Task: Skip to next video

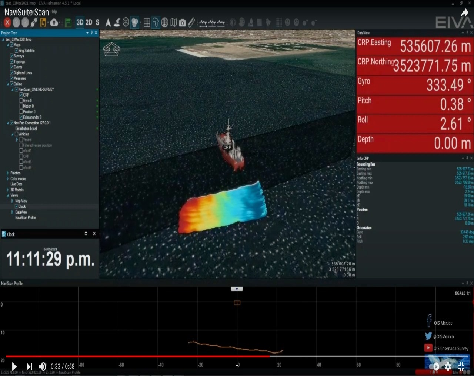Action: point(29,366)
